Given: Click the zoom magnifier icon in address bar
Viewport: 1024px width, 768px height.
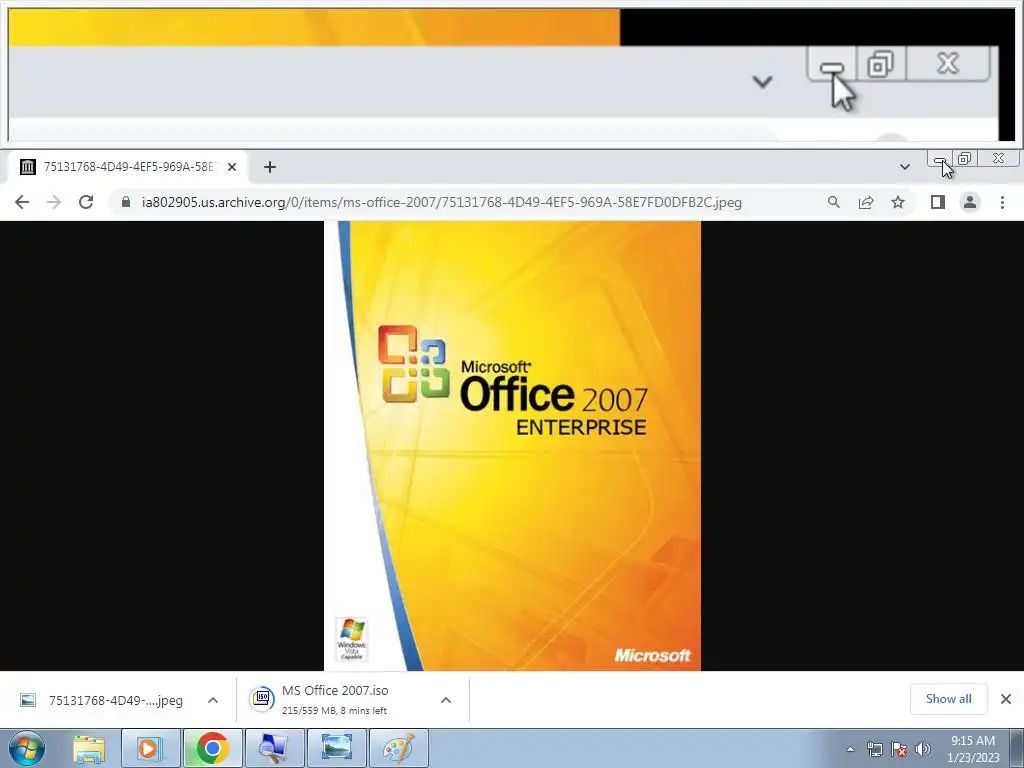Looking at the screenshot, I should tap(834, 202).
